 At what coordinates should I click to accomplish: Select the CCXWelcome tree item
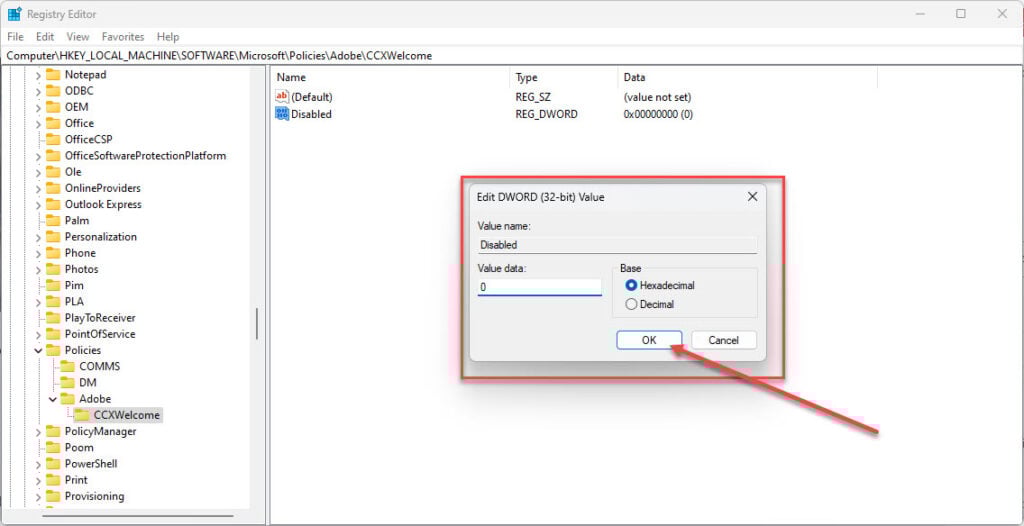(127, 415)
